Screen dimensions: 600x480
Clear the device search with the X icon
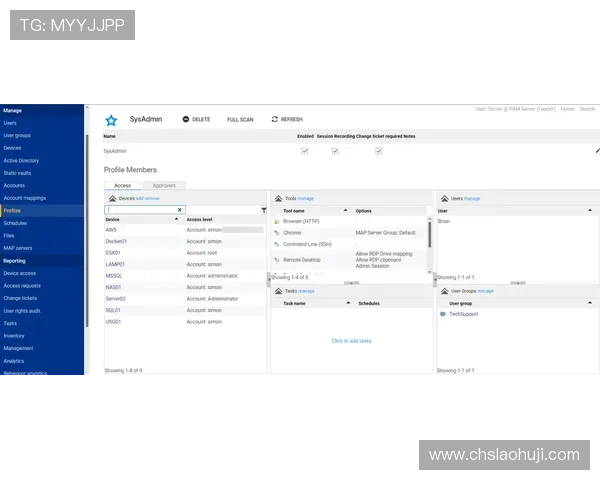[x=180, y=210]
